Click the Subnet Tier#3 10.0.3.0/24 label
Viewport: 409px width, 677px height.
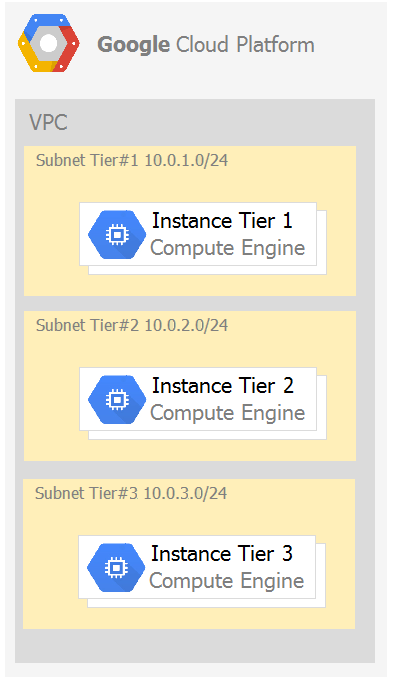click(131, 493)
